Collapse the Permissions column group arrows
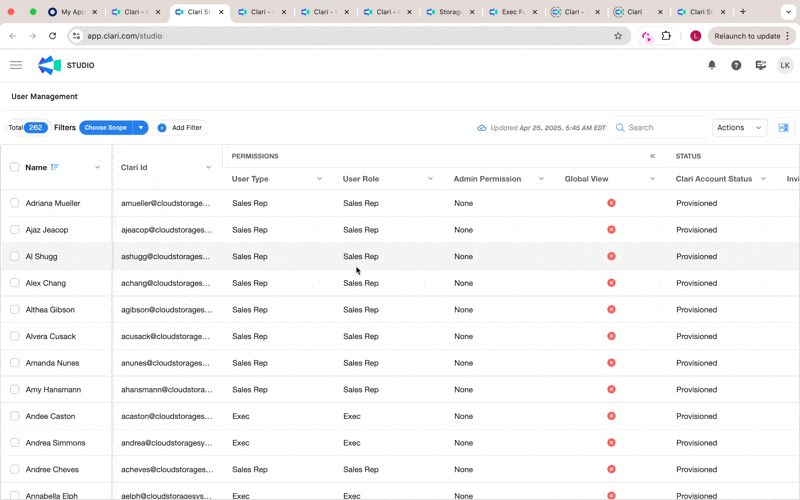800x500 pixels. [652, 156]
